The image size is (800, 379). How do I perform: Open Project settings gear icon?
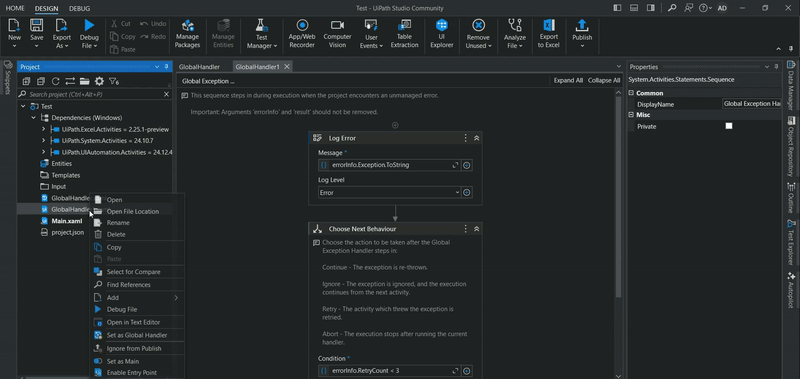point(99,81)
